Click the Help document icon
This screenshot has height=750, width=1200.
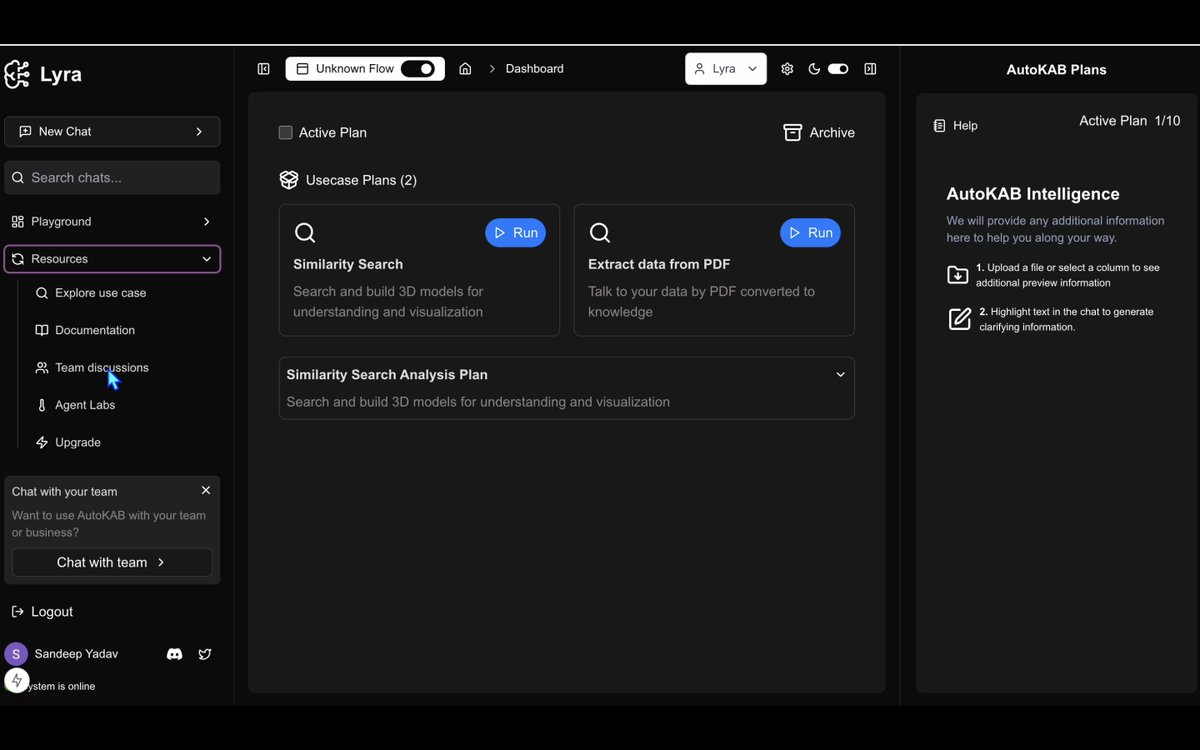click(x=939, y=126)
